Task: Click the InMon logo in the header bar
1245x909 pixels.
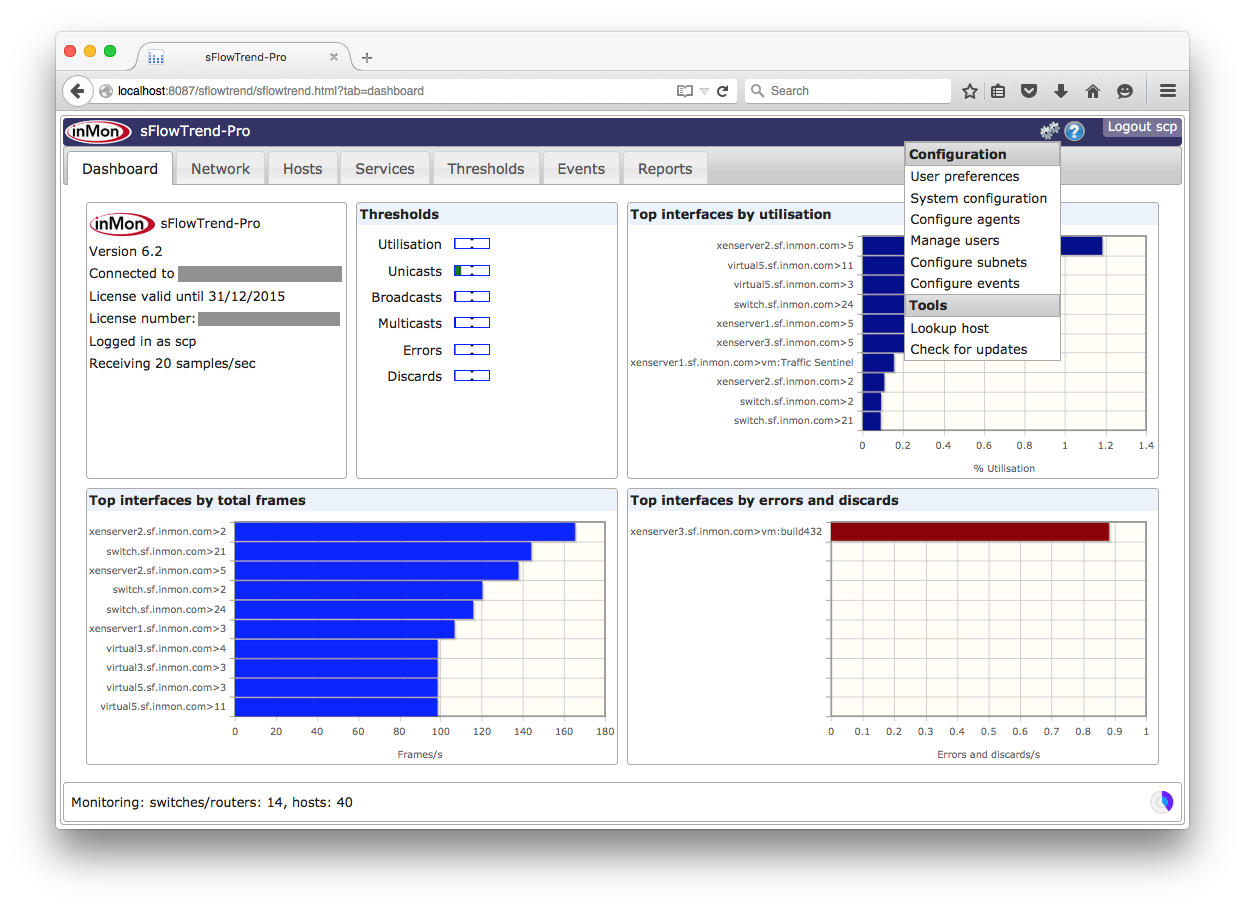Action: click(x=98, y=131)
